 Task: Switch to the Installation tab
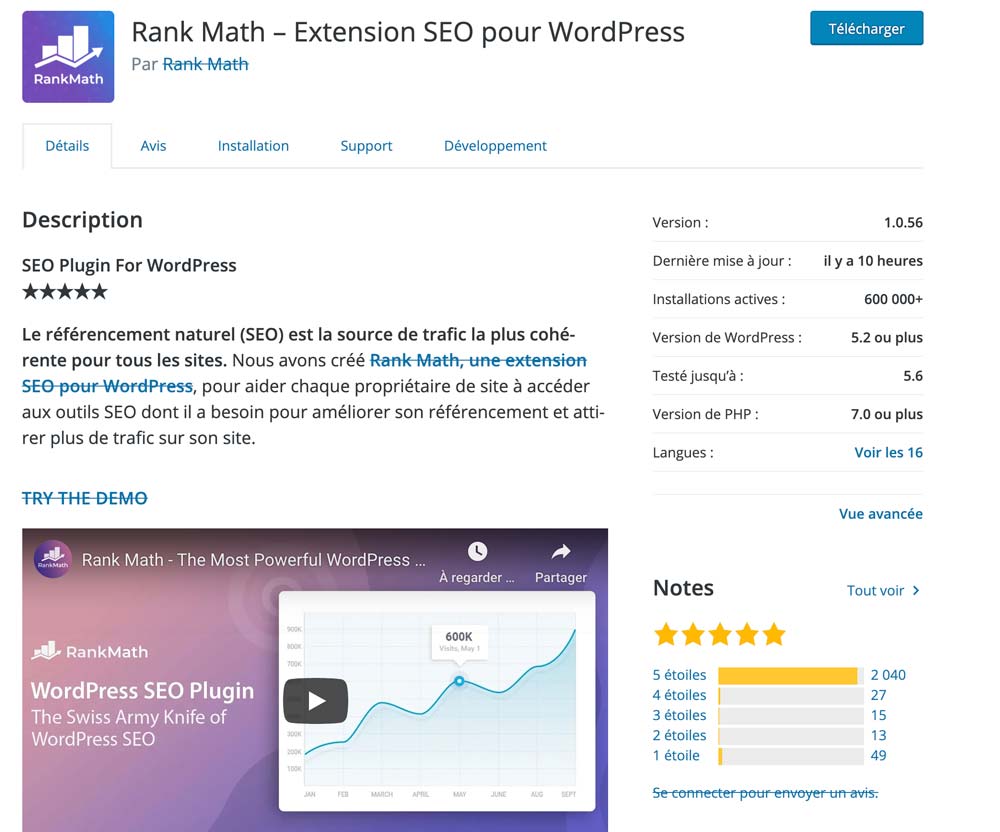(253, 146)
